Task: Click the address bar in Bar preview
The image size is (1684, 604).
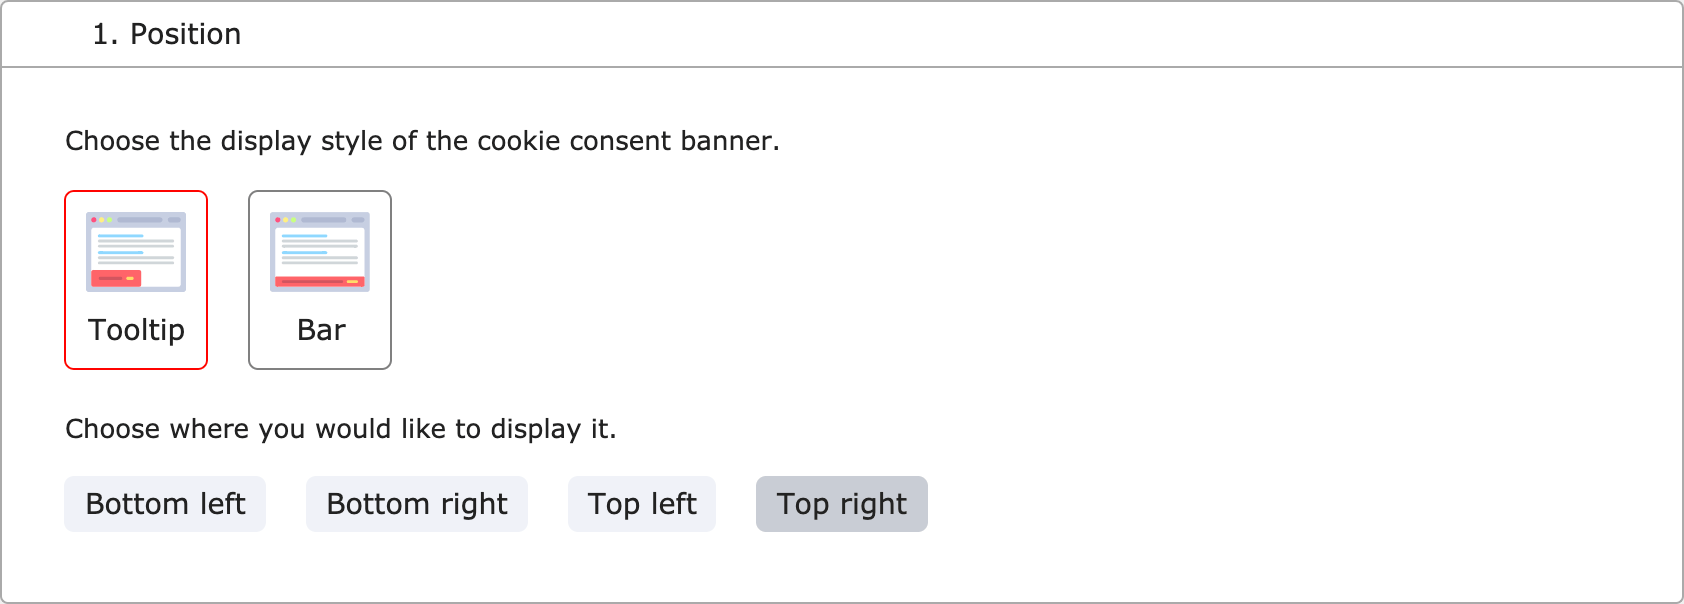Action: (324, 219)
